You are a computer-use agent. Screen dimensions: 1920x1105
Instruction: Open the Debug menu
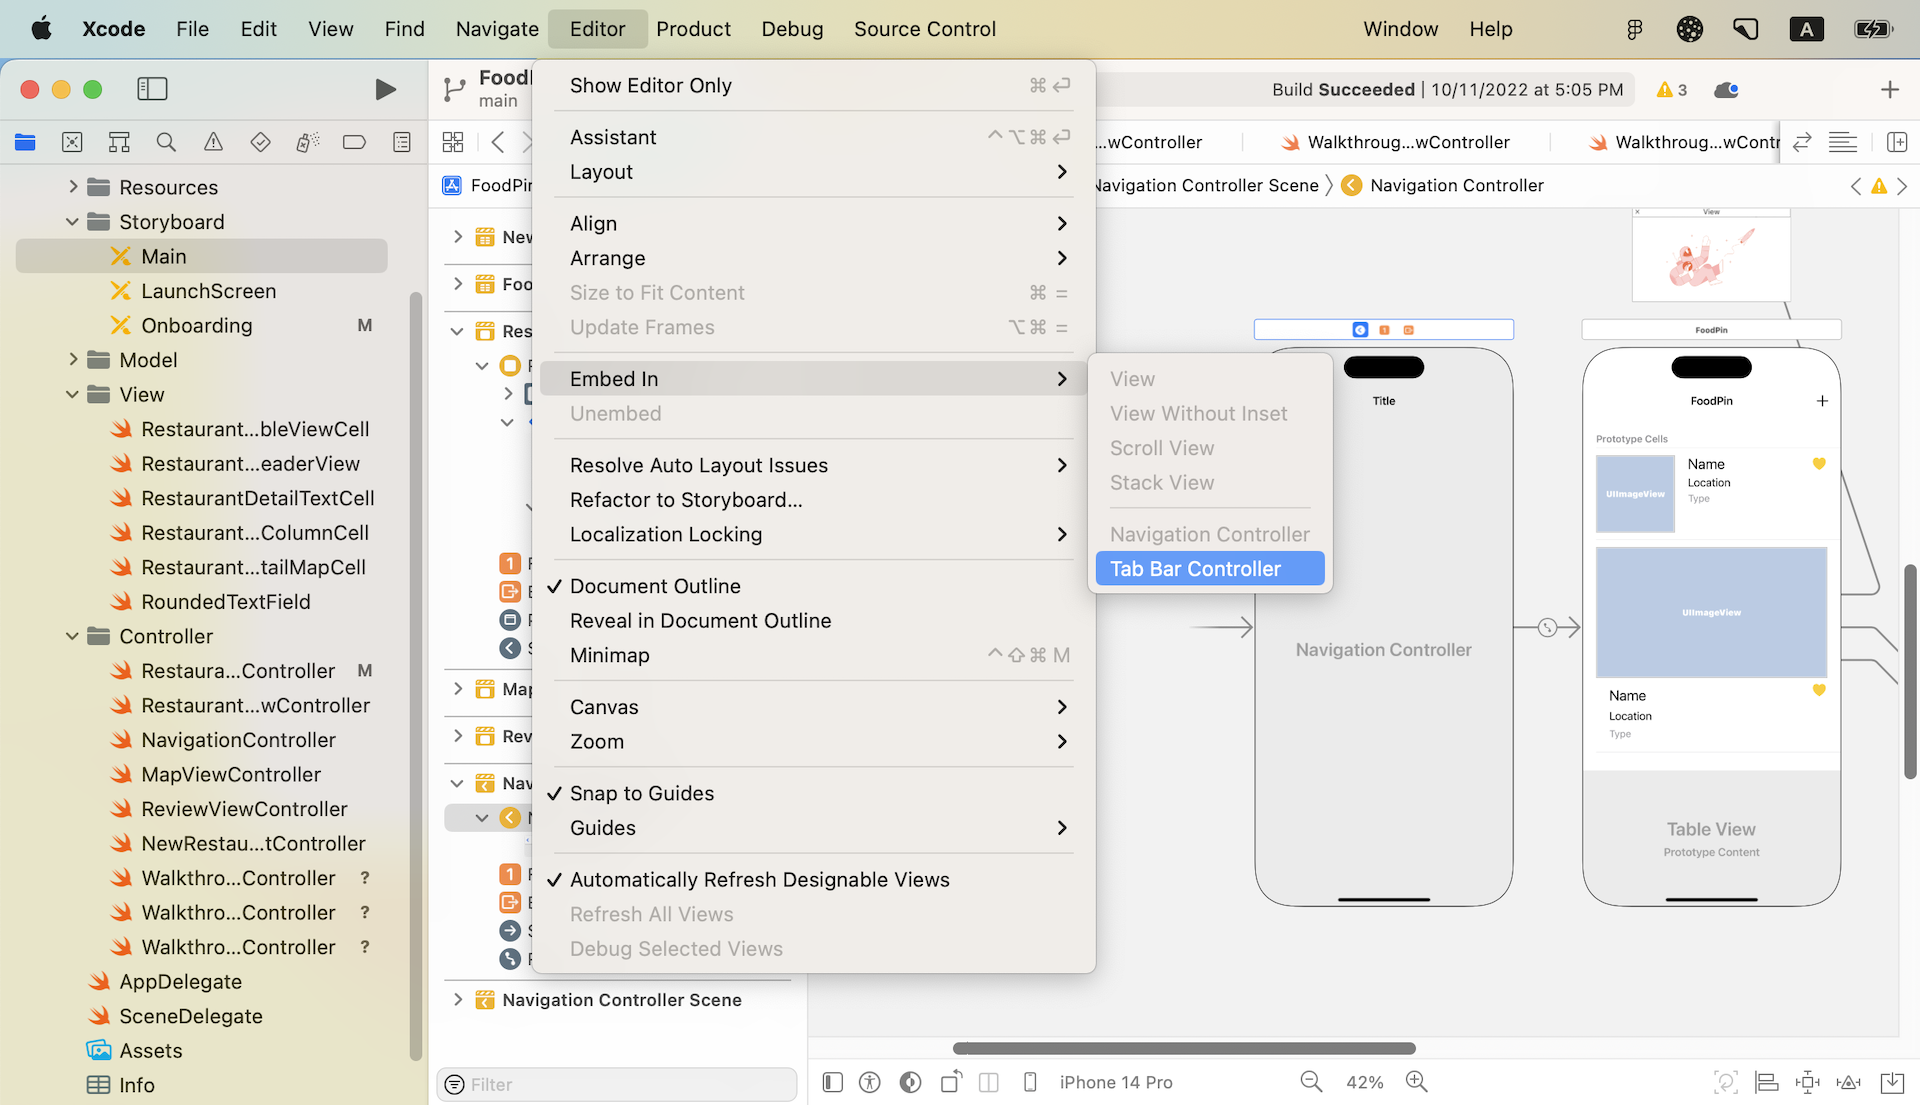[x=792, y=29]
